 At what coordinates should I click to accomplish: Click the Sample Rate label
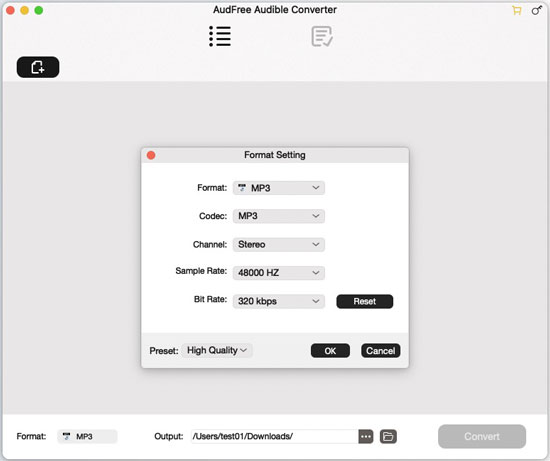[x=201, y=271]
